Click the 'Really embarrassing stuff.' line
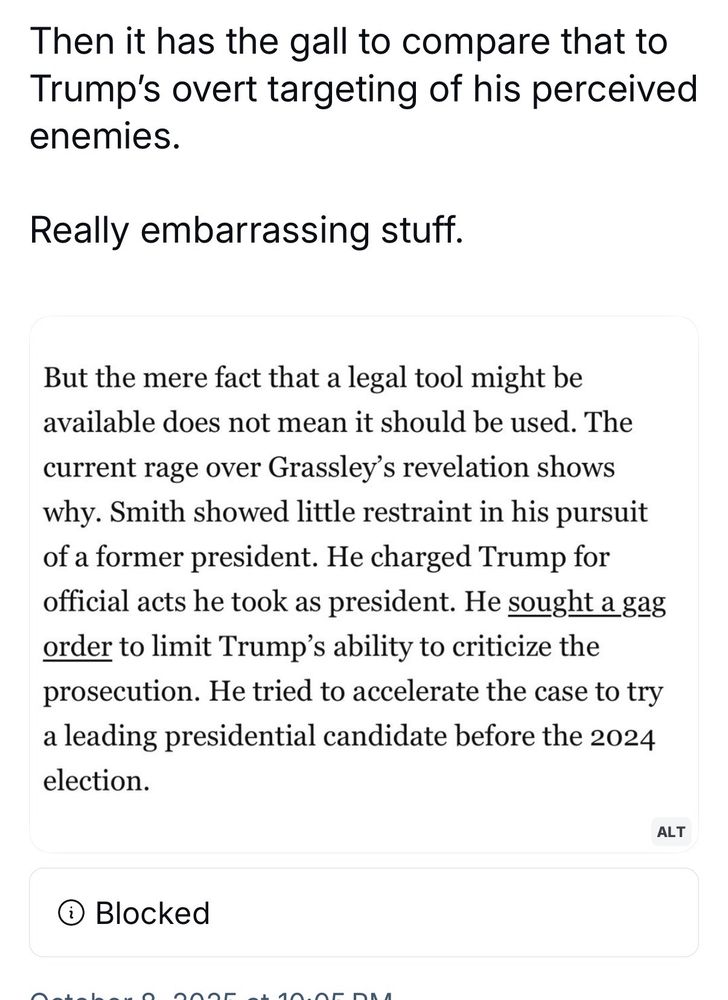728x1000 pixels. (x=246, y=230)
